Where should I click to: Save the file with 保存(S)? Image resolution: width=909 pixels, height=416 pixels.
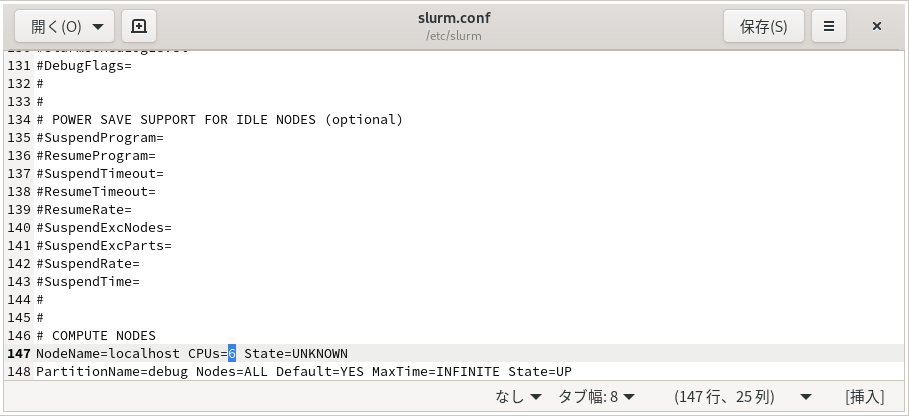coord(763,26)
